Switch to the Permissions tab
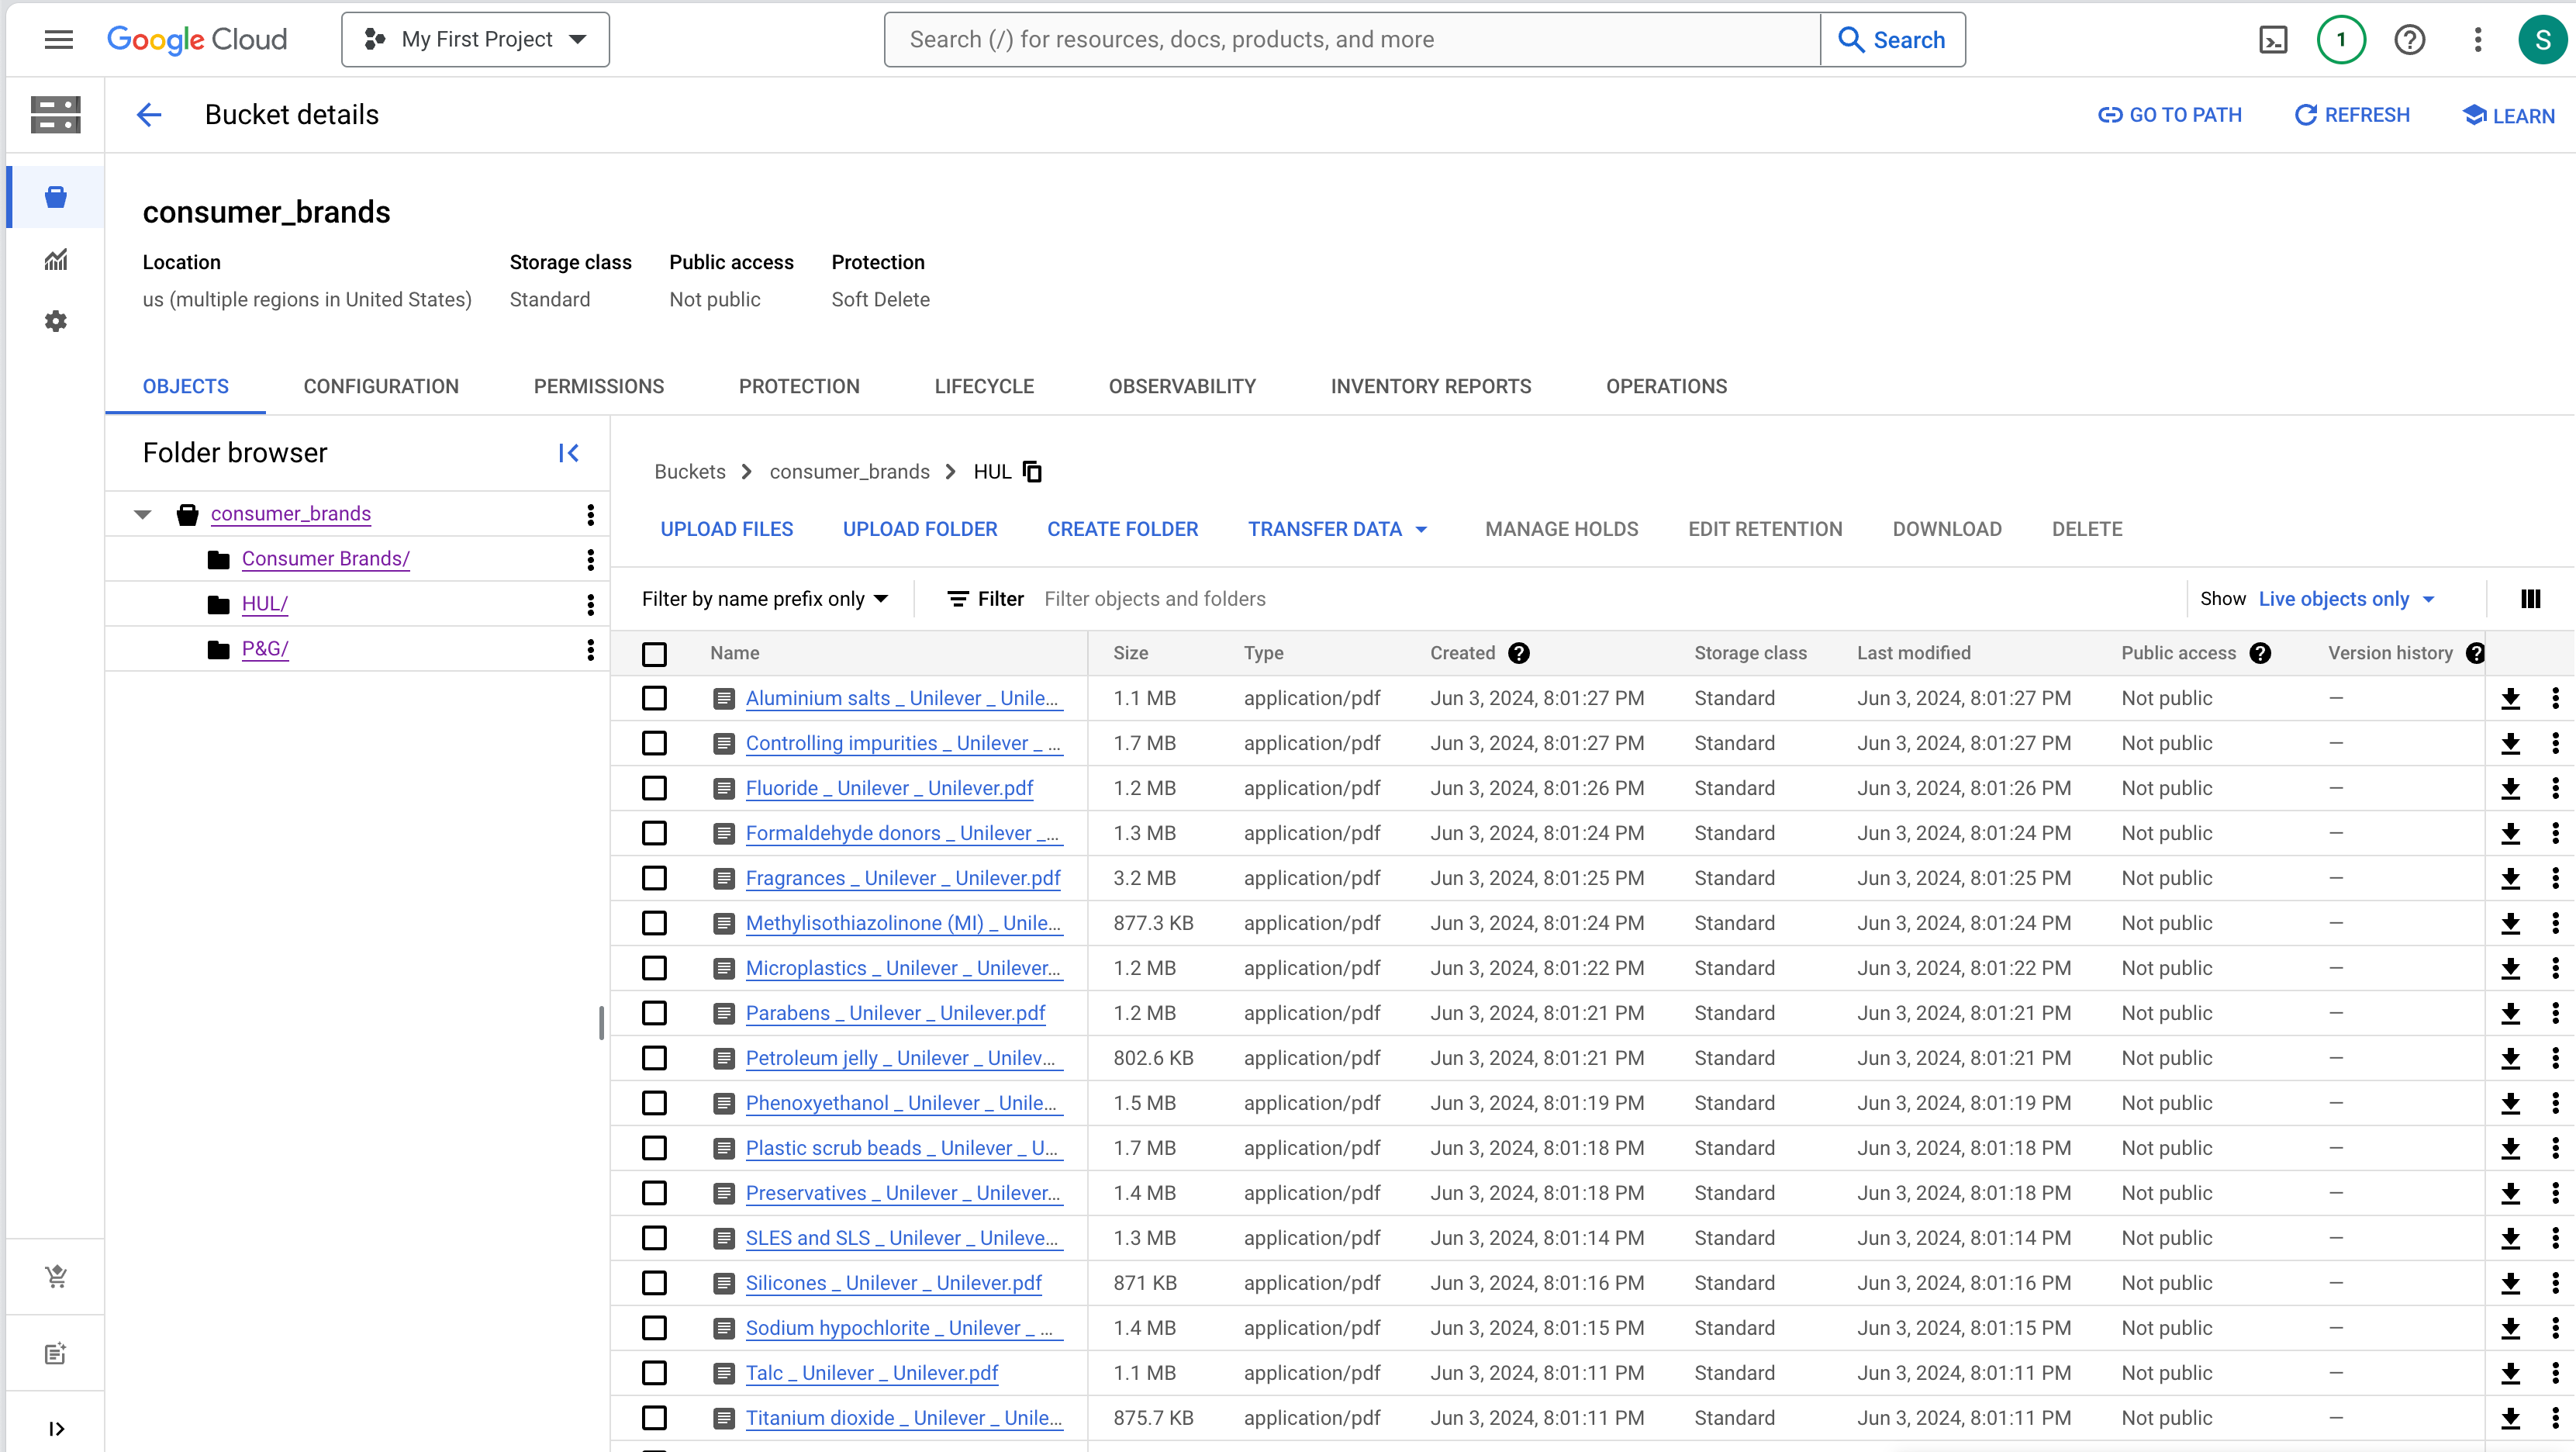 click(x=598, y=386)
